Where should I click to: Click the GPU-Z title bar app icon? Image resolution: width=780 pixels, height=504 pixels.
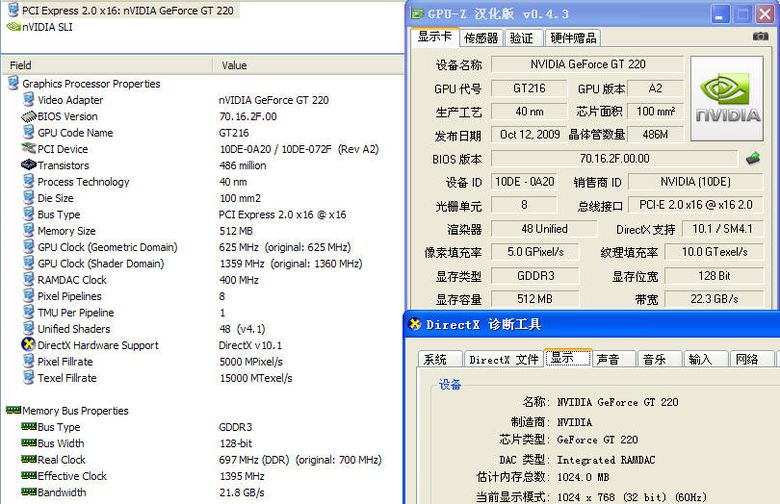pyautogui.click(x=417, y=14)
